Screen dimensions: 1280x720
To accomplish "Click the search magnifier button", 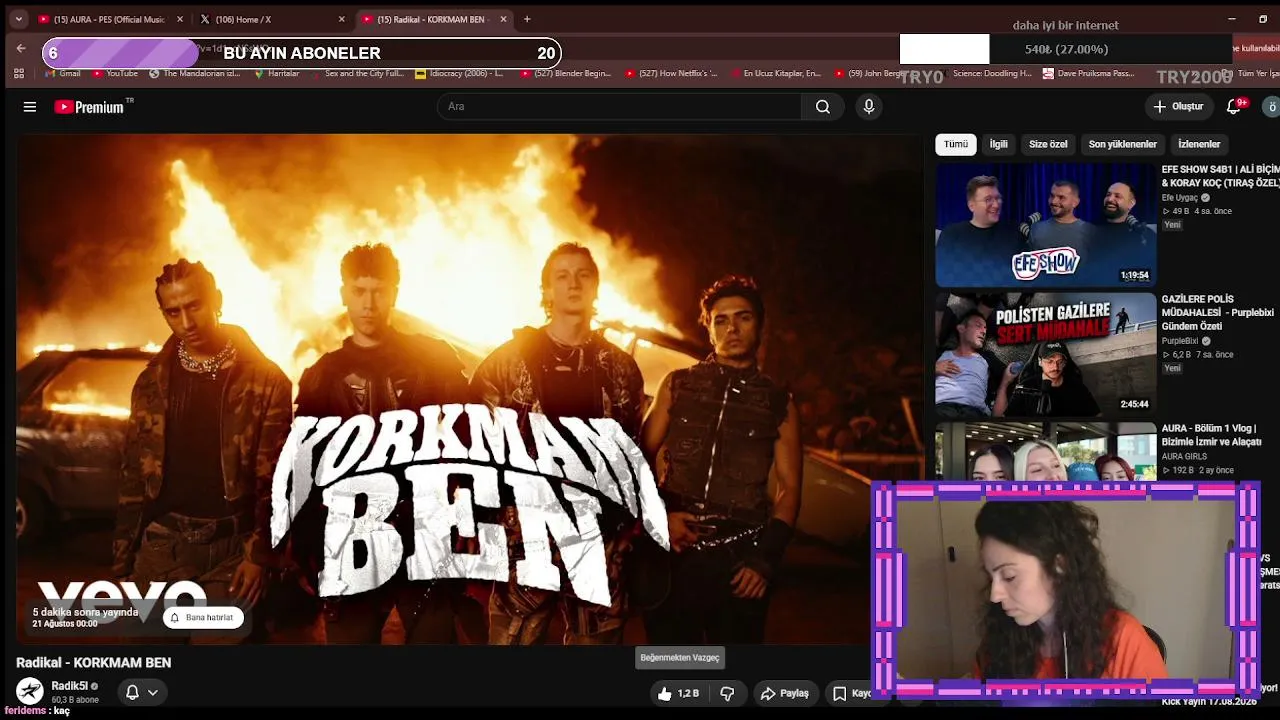I will [x=823, y=107].
